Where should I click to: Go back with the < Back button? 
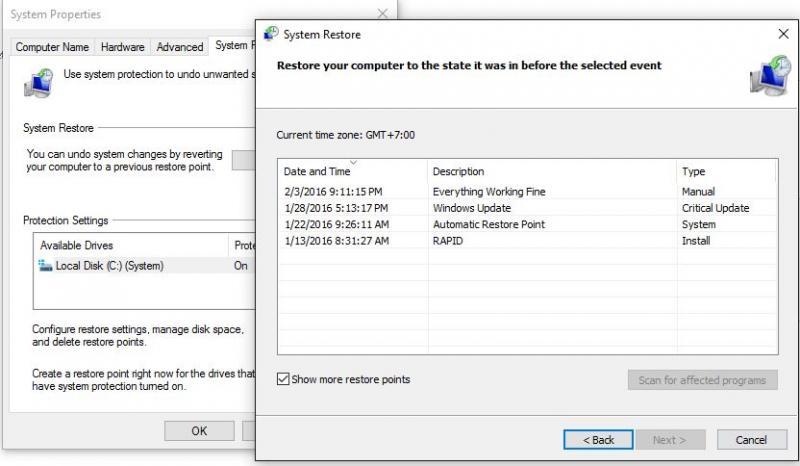[598, 440]
